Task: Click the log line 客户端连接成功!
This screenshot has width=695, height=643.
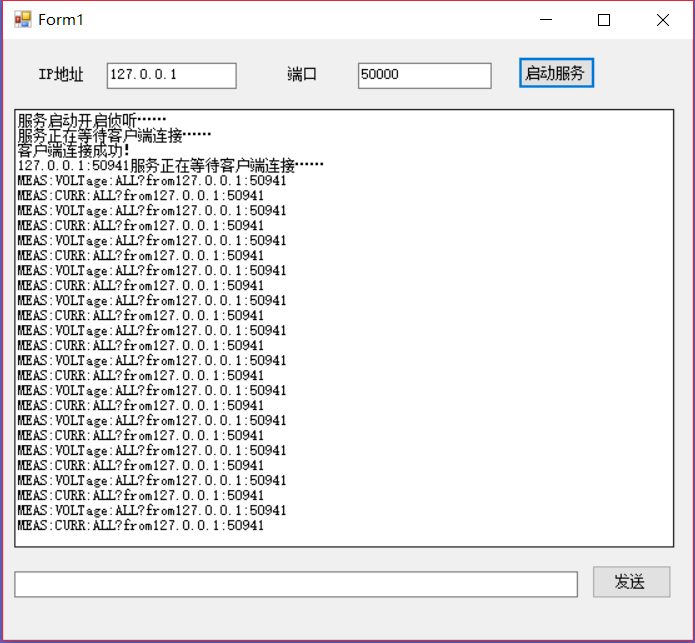Action: [74, 151]
